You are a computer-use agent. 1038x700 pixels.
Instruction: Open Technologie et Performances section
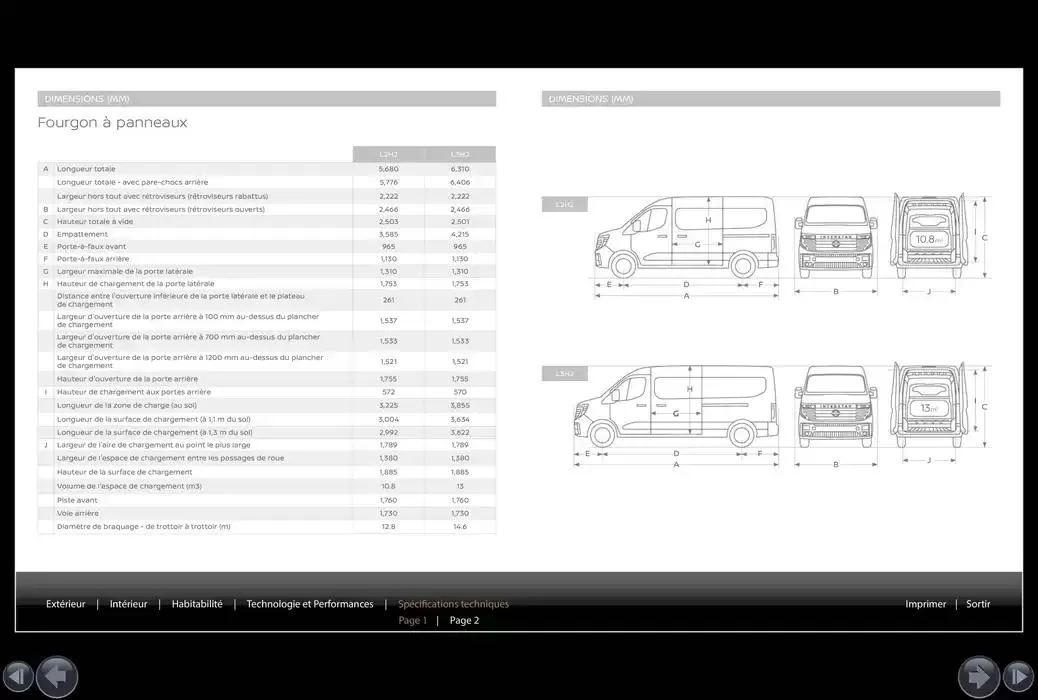pos(310,604)
